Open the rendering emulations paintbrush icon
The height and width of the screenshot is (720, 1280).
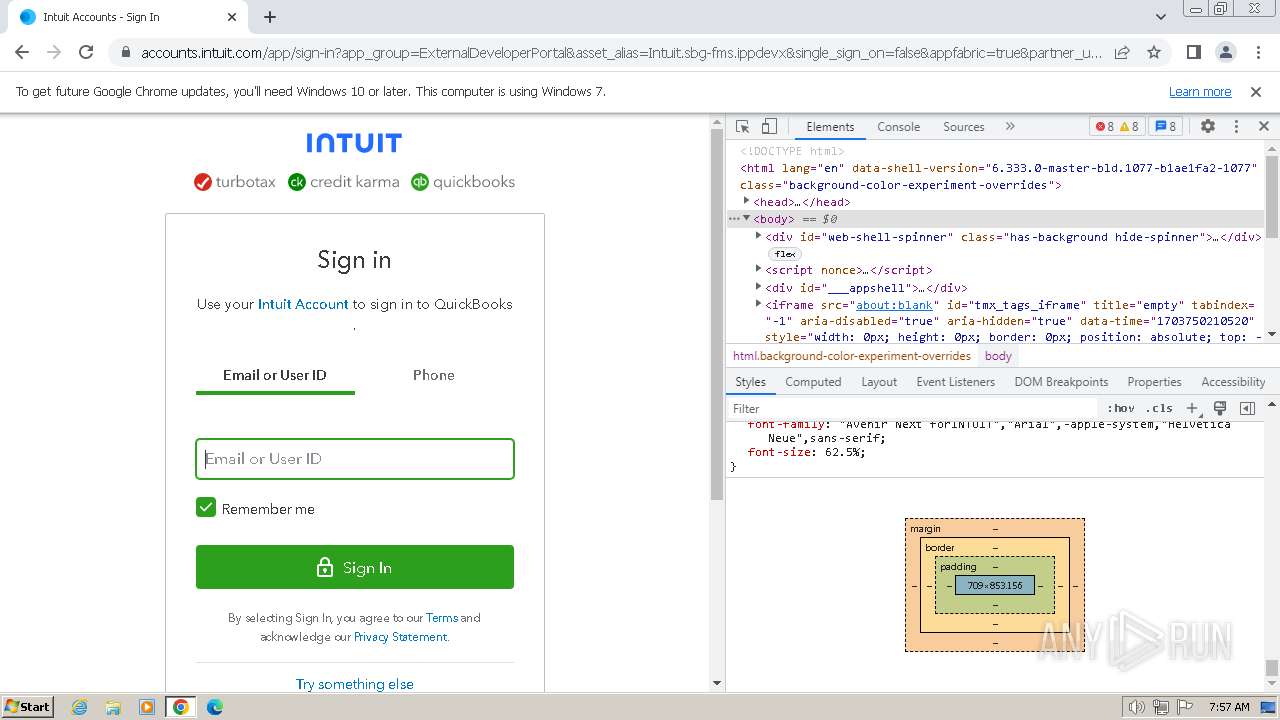pyautogui.click(x=1220, y=408)
